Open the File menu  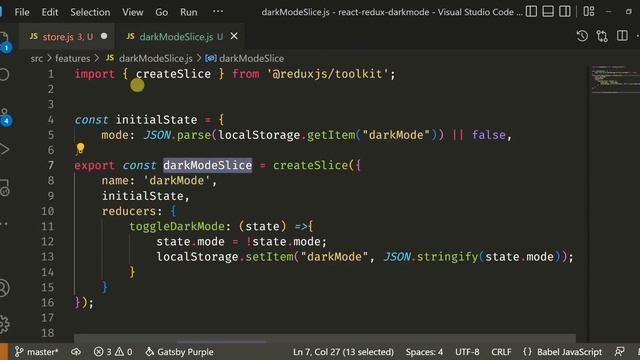pyautogui.click(x=22, y=12)
